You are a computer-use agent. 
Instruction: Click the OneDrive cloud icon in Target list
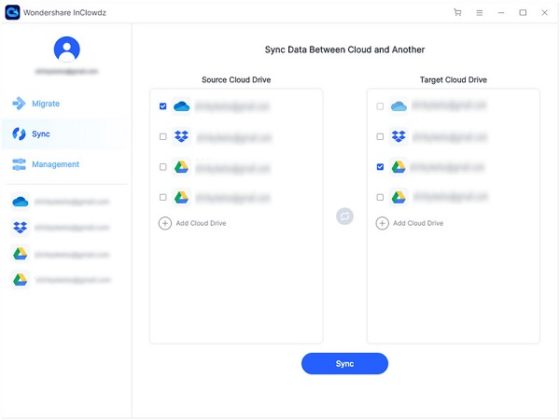pyautogui.click(x=399, y=106)
